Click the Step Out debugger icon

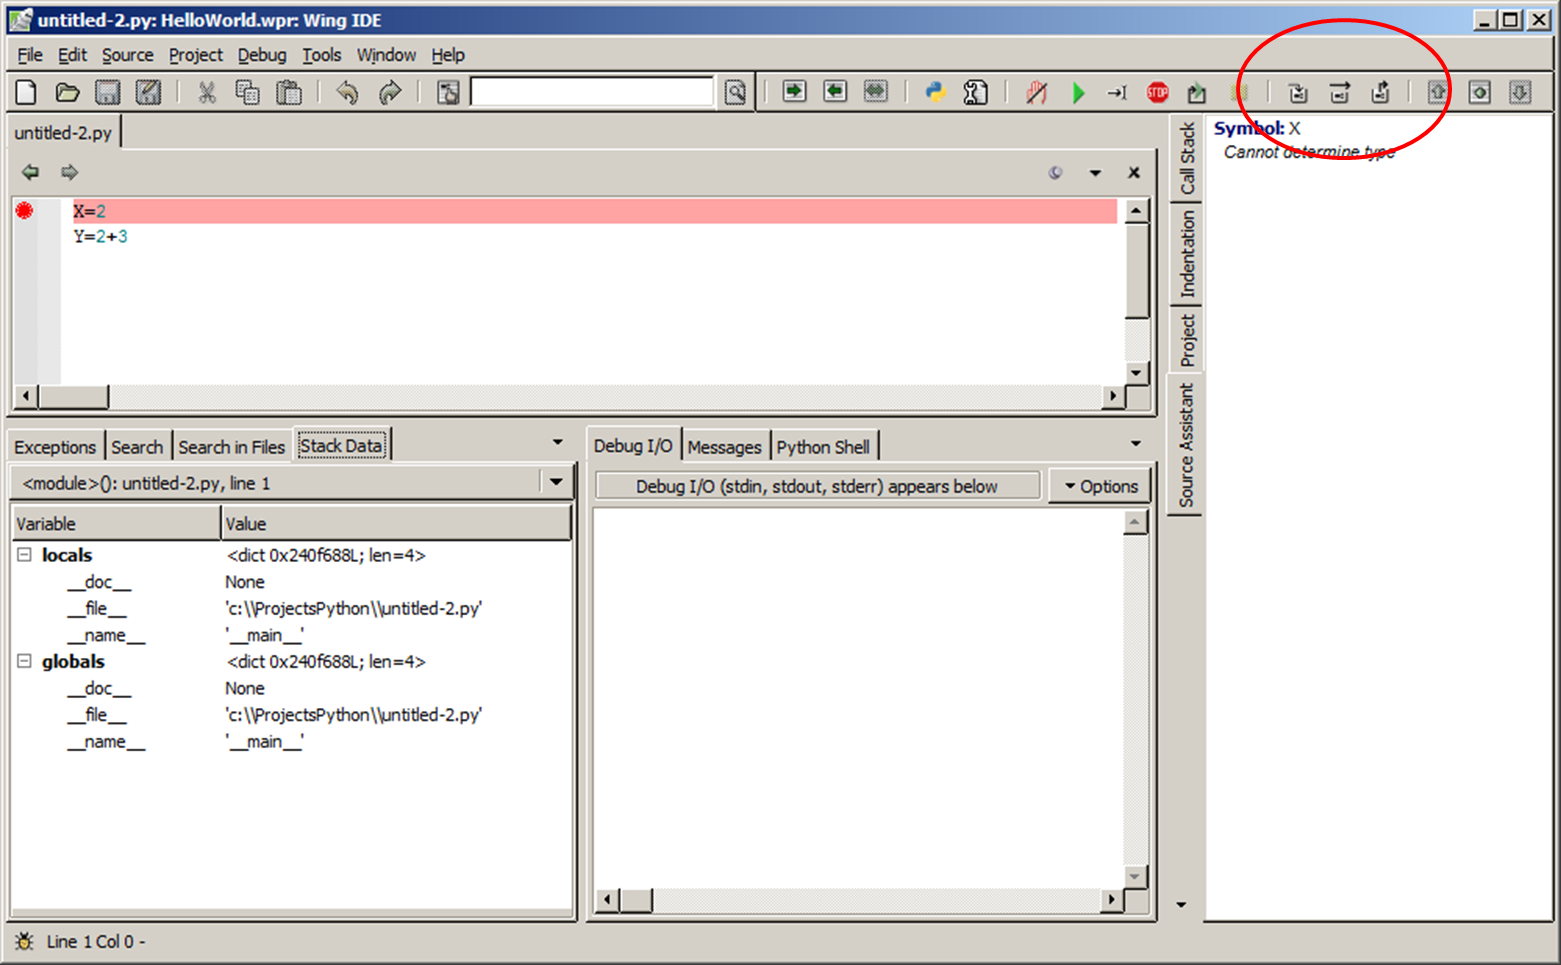tap(1380, 93)
